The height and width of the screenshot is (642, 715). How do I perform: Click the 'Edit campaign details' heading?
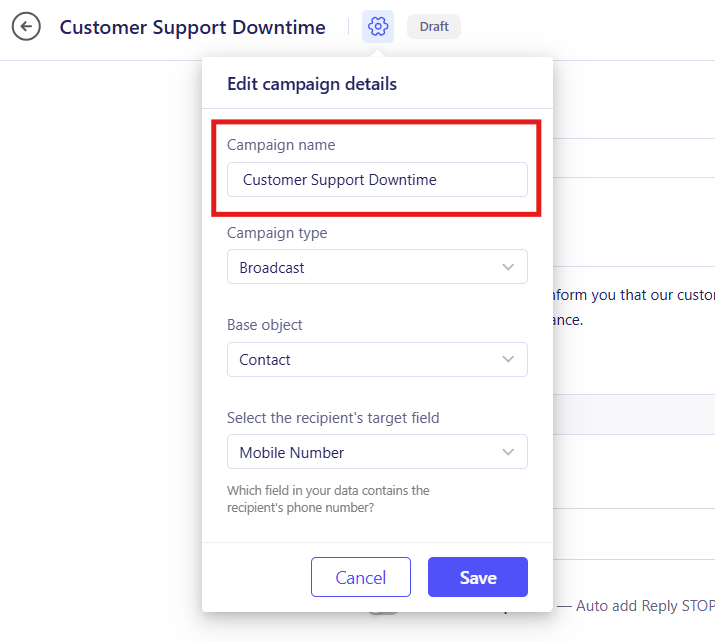(312, 84)
